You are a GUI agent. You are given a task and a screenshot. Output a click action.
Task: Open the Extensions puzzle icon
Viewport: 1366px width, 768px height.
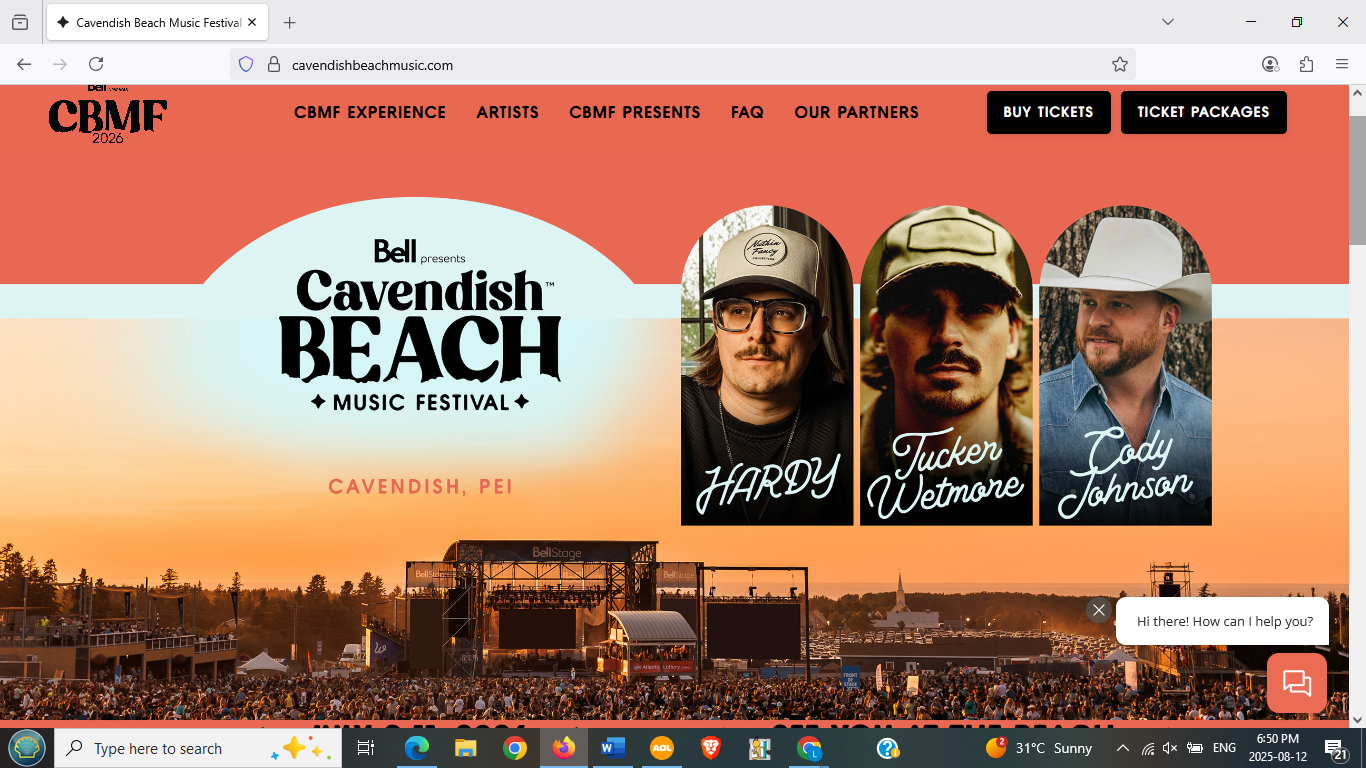tap(1306, 64)
